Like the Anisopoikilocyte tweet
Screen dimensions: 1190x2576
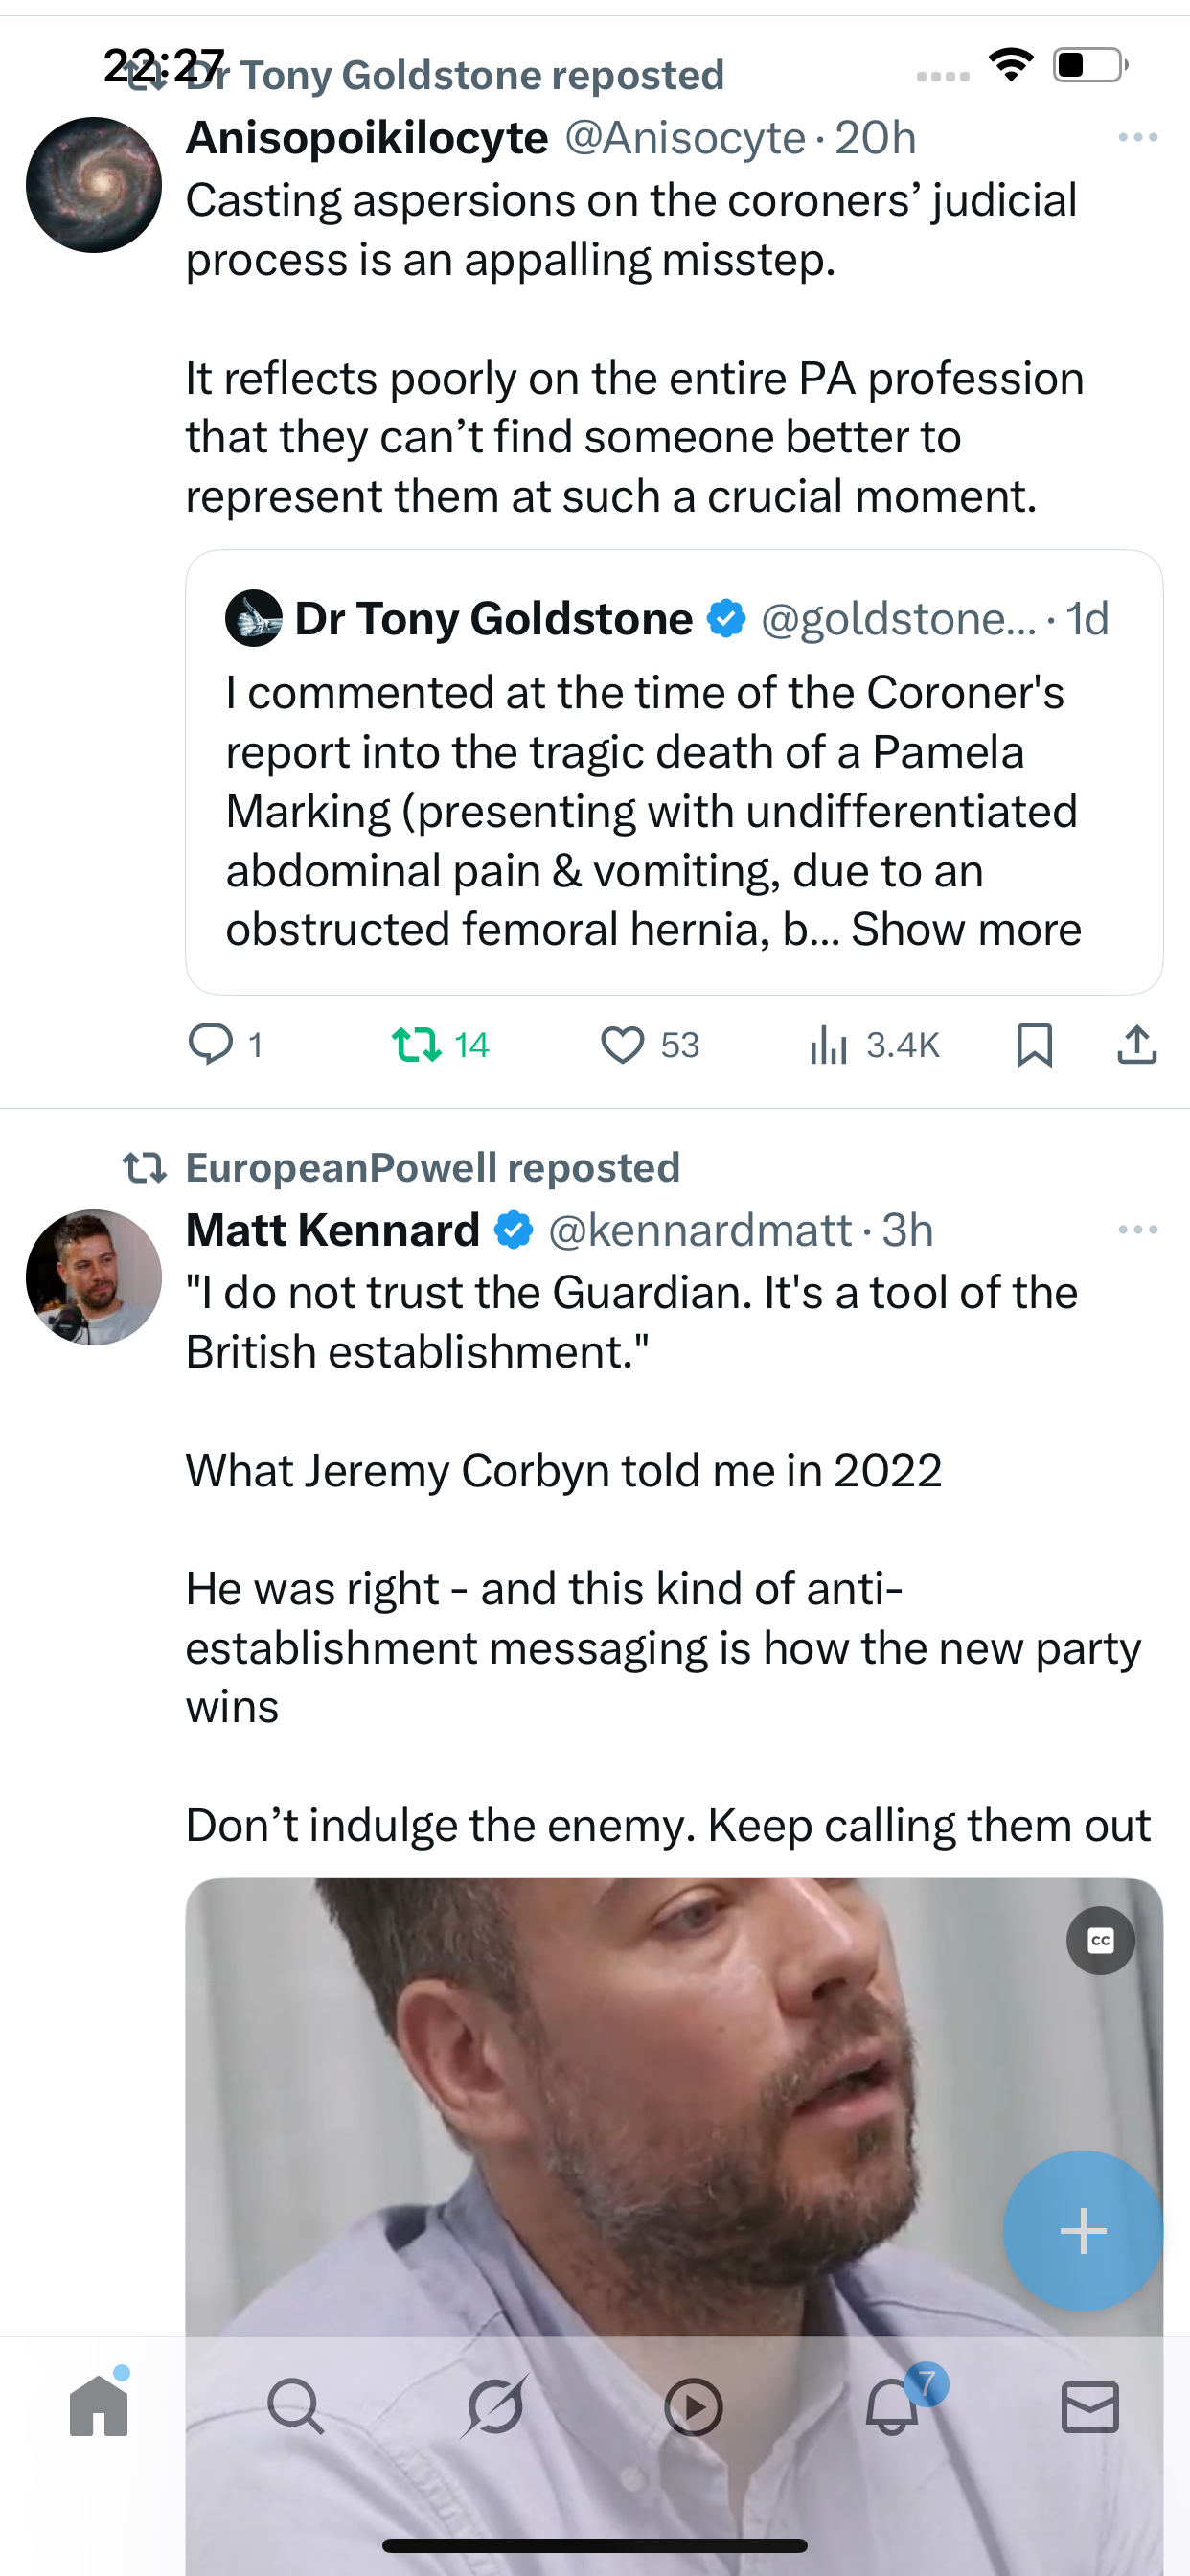coord(622,1045)
